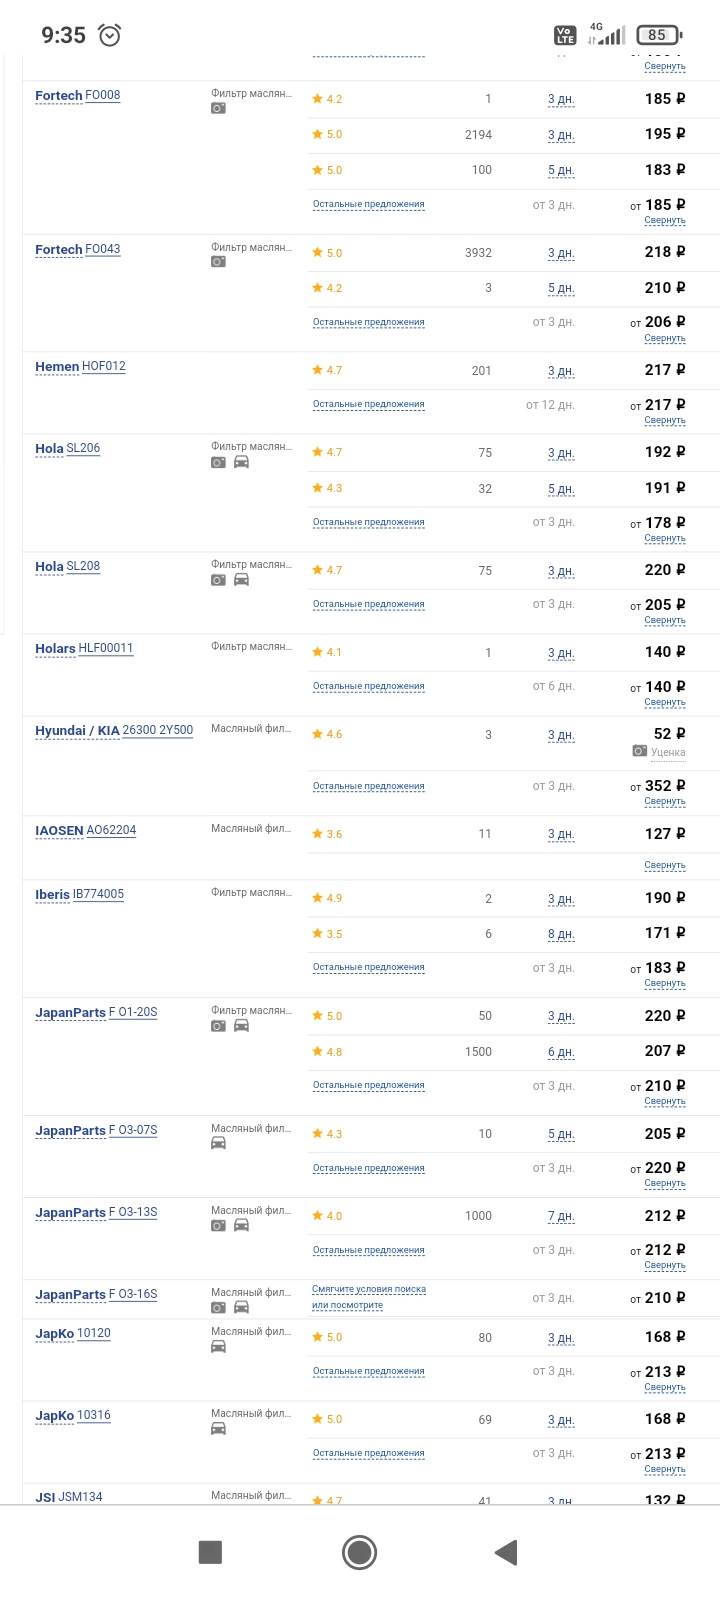Tap Смягчите условия поиска link
The width and height of the screenshot is (720, 1600).
click(x=368, y=1290)
